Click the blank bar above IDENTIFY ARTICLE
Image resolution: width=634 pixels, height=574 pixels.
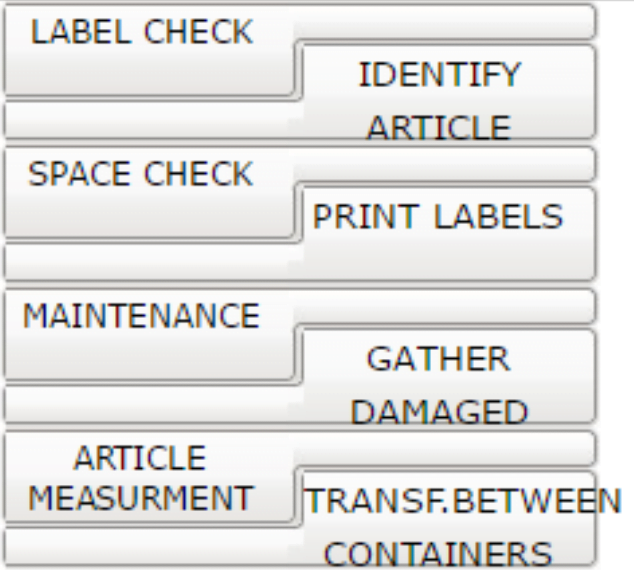[x=445, y=23]
